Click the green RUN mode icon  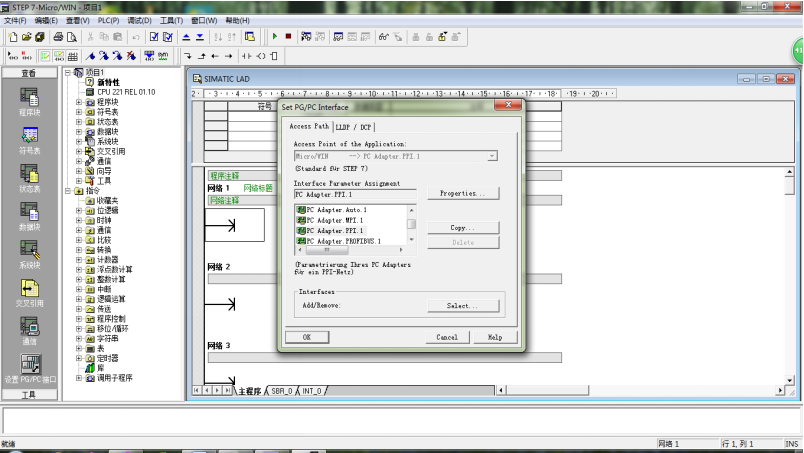tap(275, 36)
